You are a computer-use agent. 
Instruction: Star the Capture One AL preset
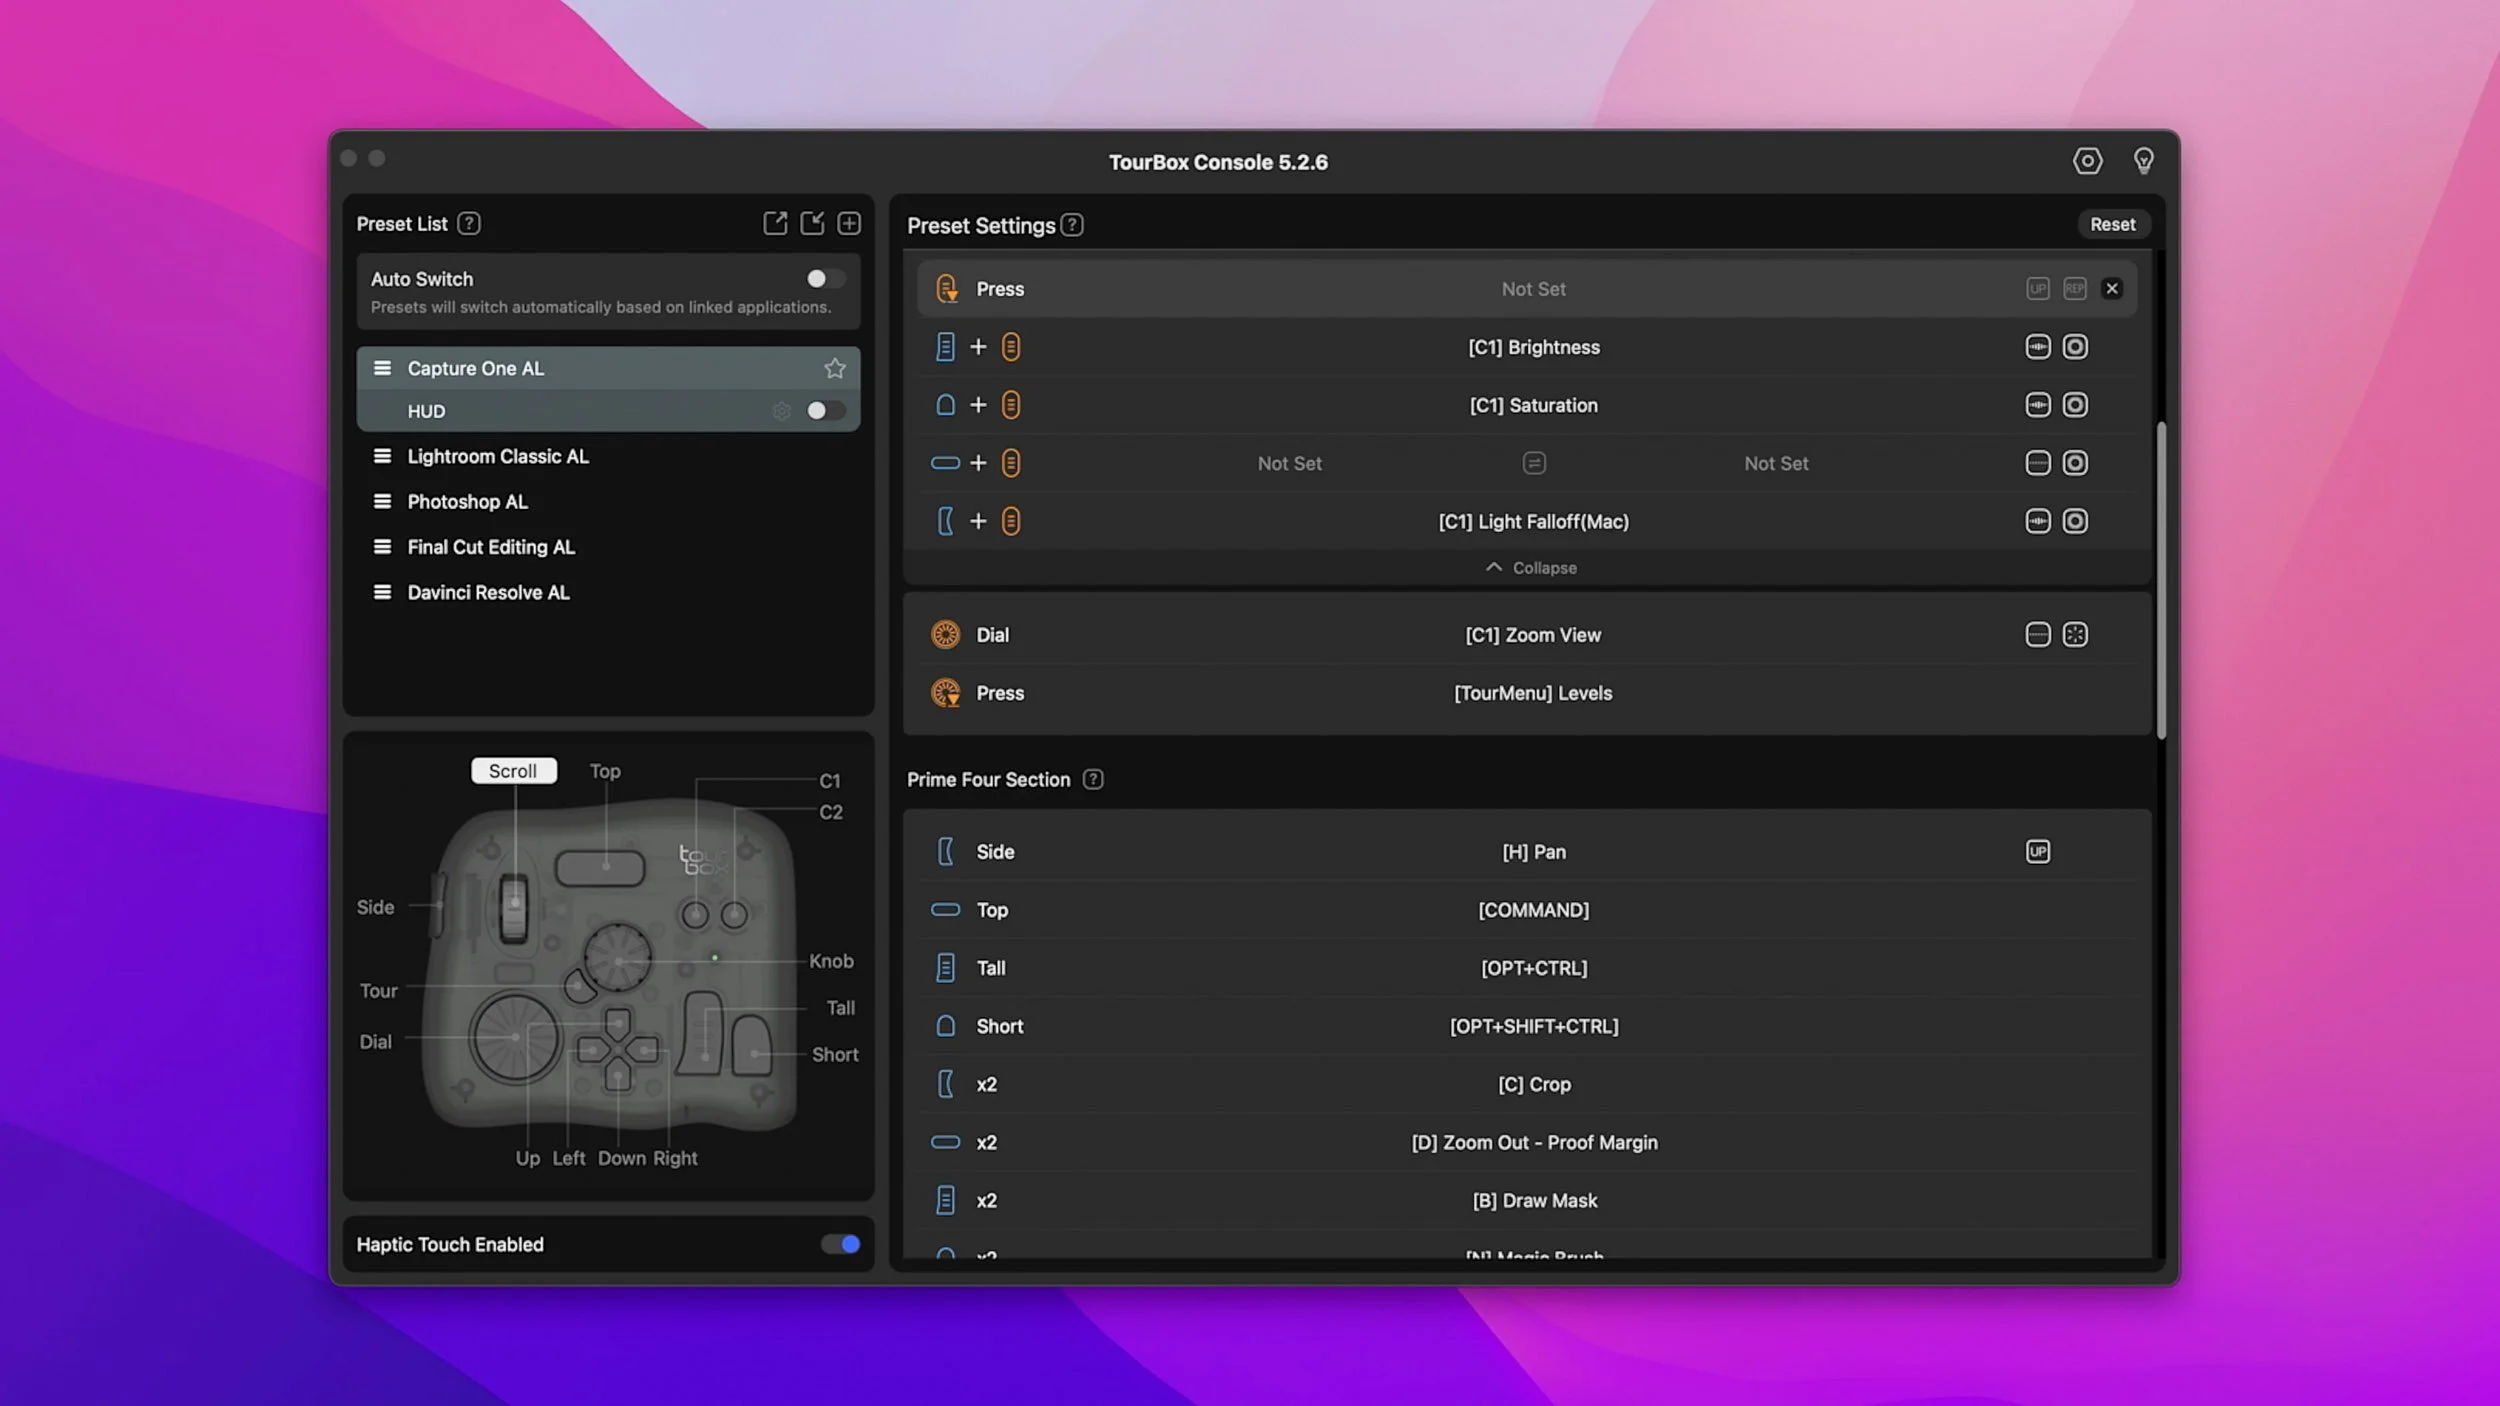click(x=835, y=368)
